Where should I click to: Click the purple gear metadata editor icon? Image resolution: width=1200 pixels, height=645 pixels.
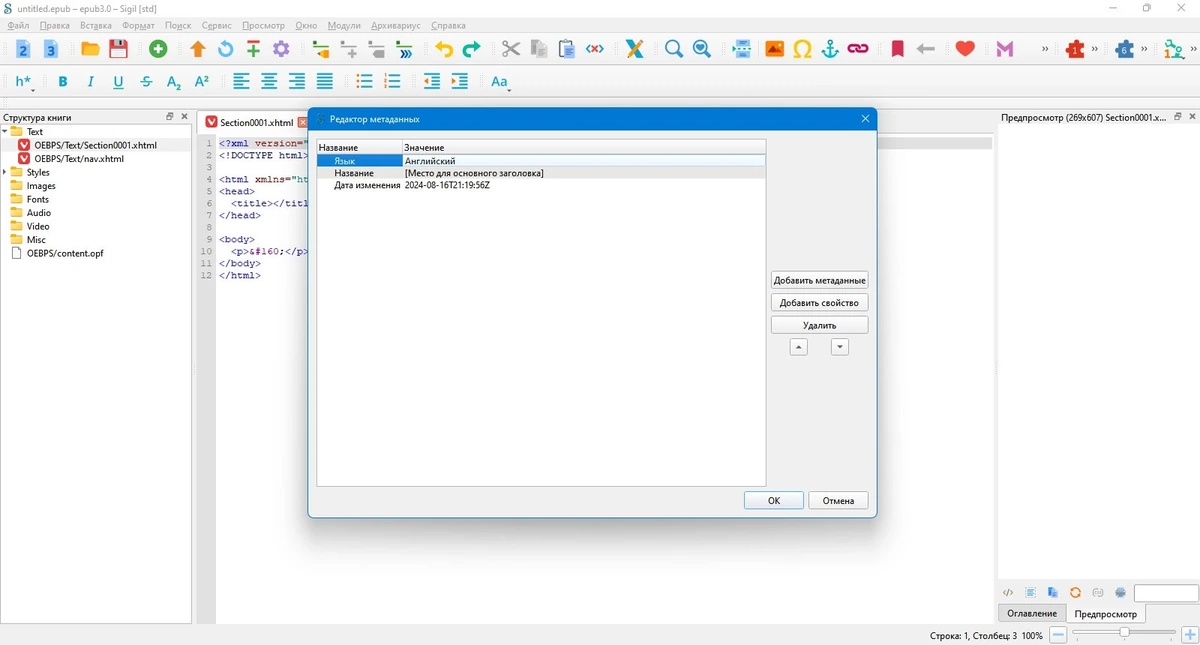coord(281,48)
